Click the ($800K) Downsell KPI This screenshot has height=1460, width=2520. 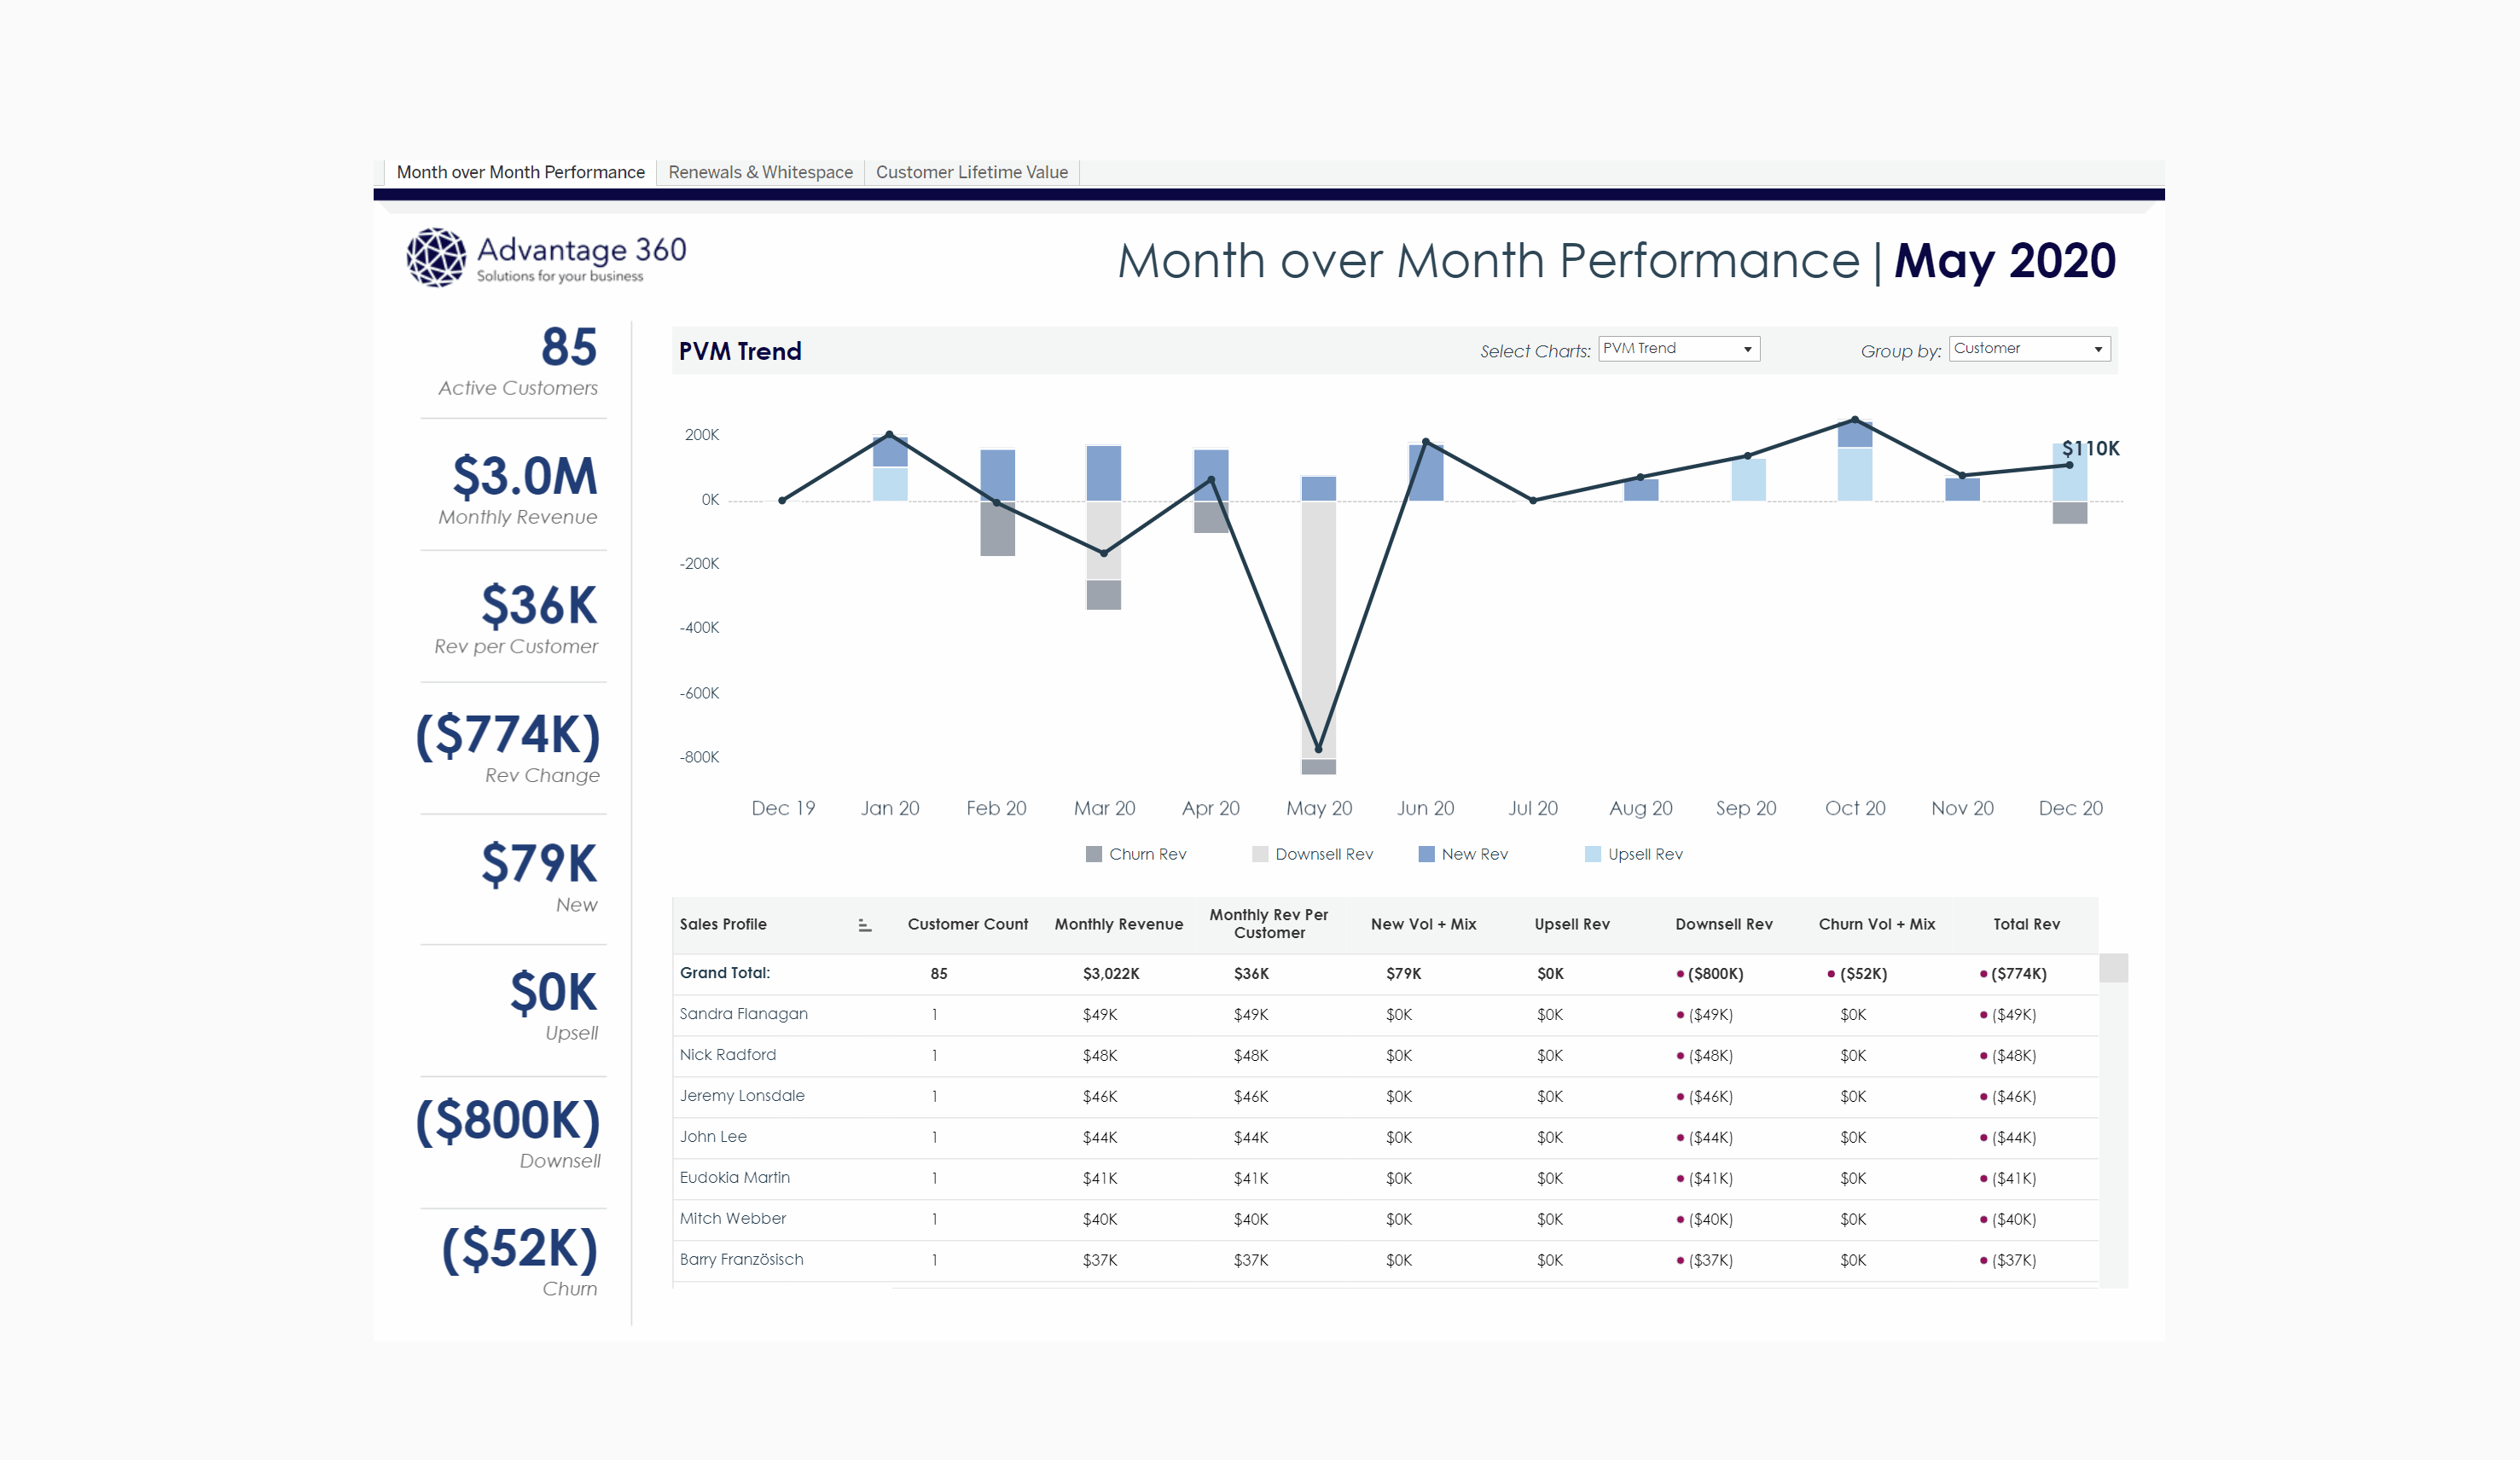508,1134
